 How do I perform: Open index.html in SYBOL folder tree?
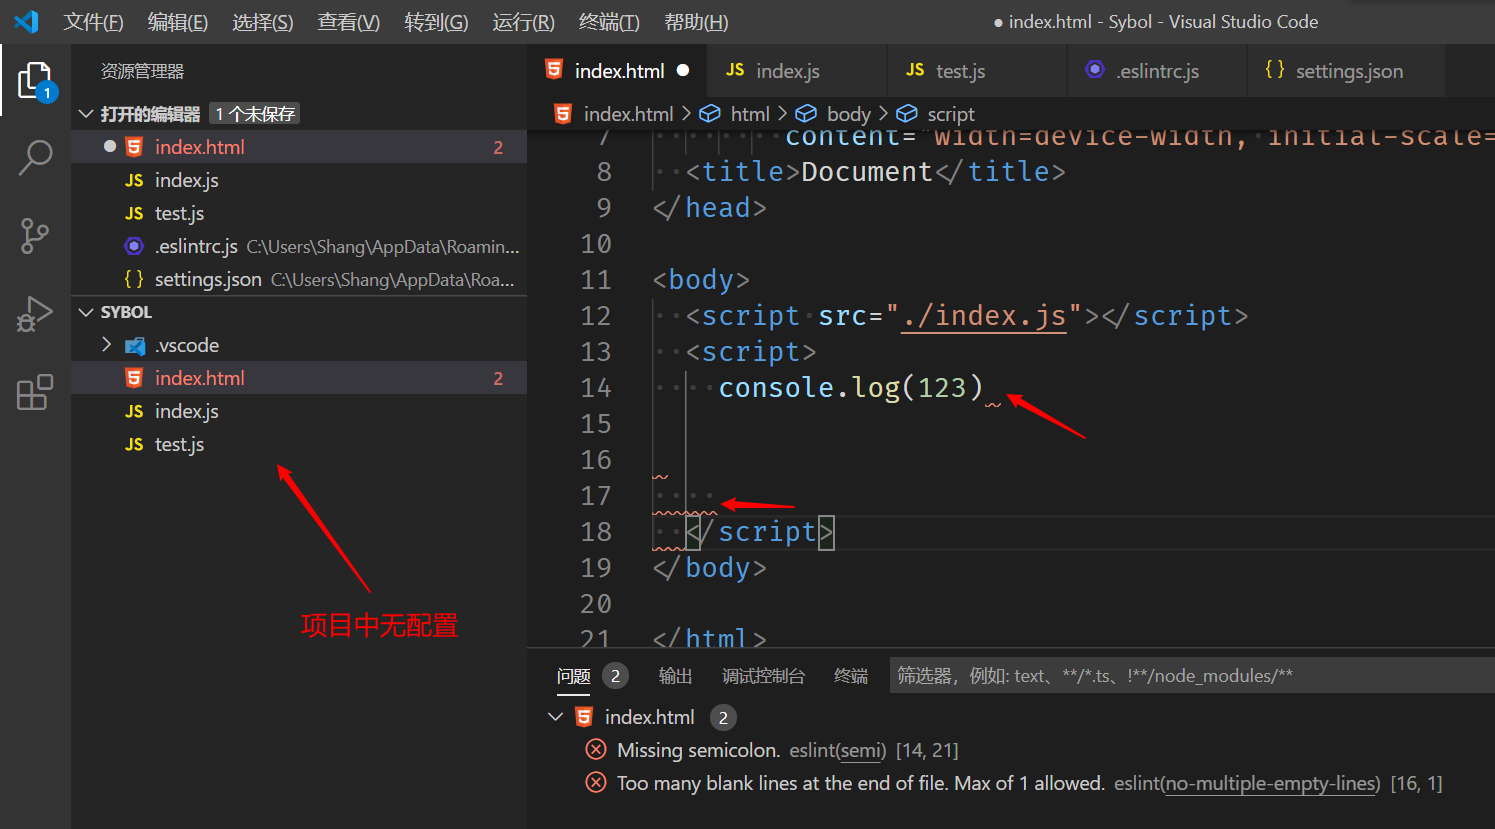click(299, 378)
